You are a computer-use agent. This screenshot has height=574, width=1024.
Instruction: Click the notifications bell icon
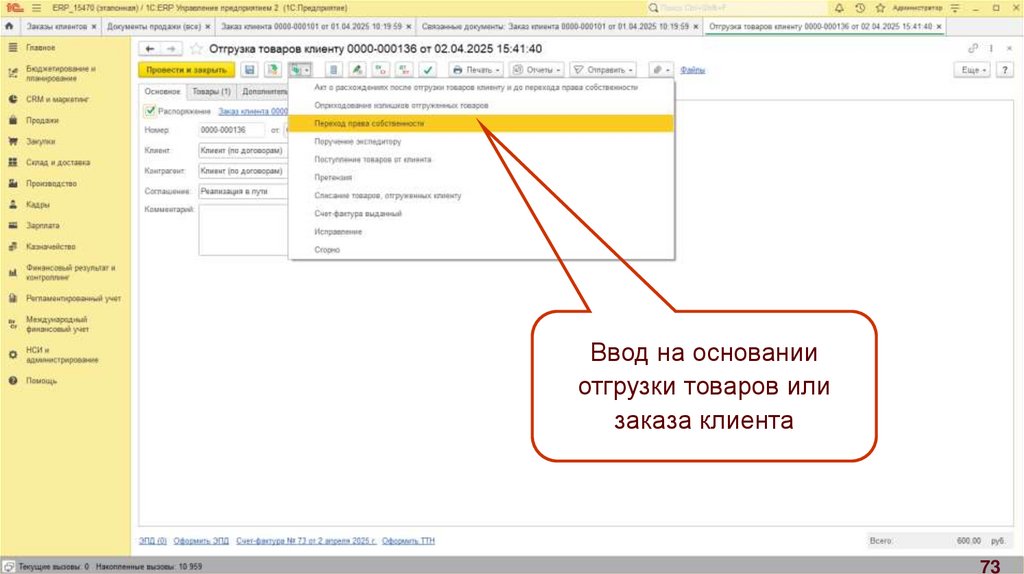click(838, 7)
